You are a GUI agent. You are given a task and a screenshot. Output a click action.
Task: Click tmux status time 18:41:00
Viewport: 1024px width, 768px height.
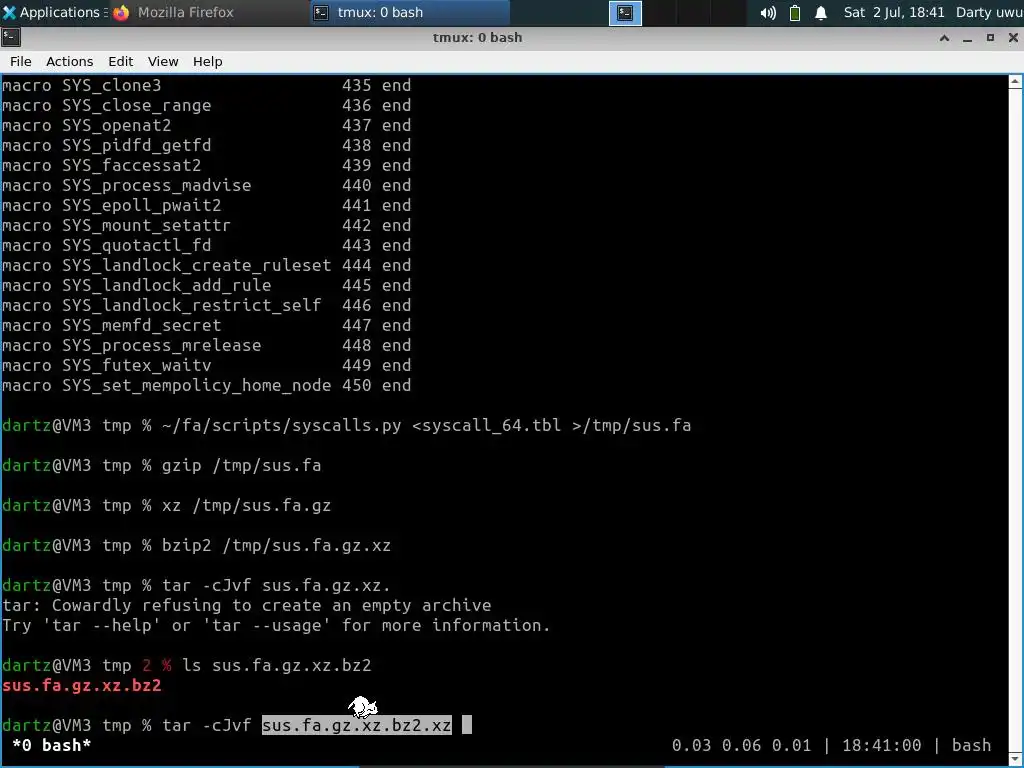tap(882, 745)
